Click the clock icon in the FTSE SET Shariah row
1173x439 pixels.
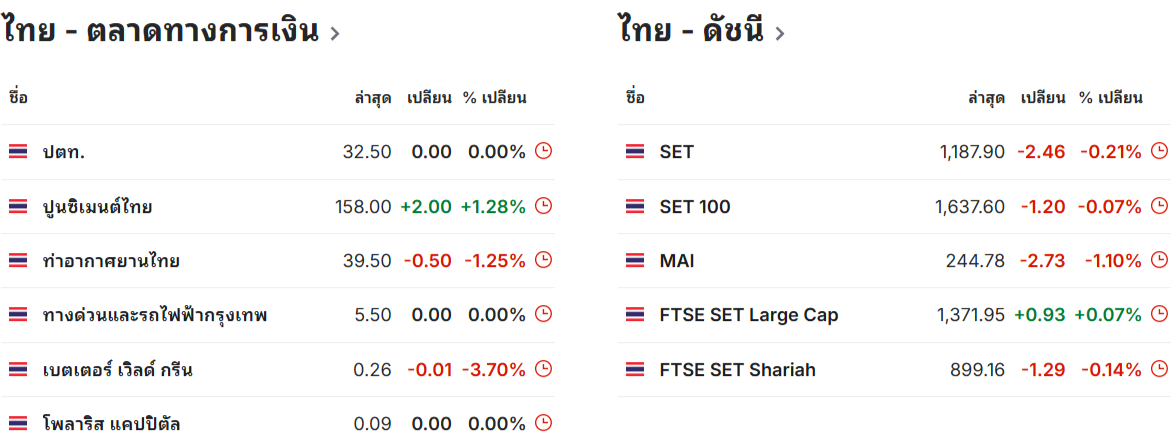(1159, 369)
